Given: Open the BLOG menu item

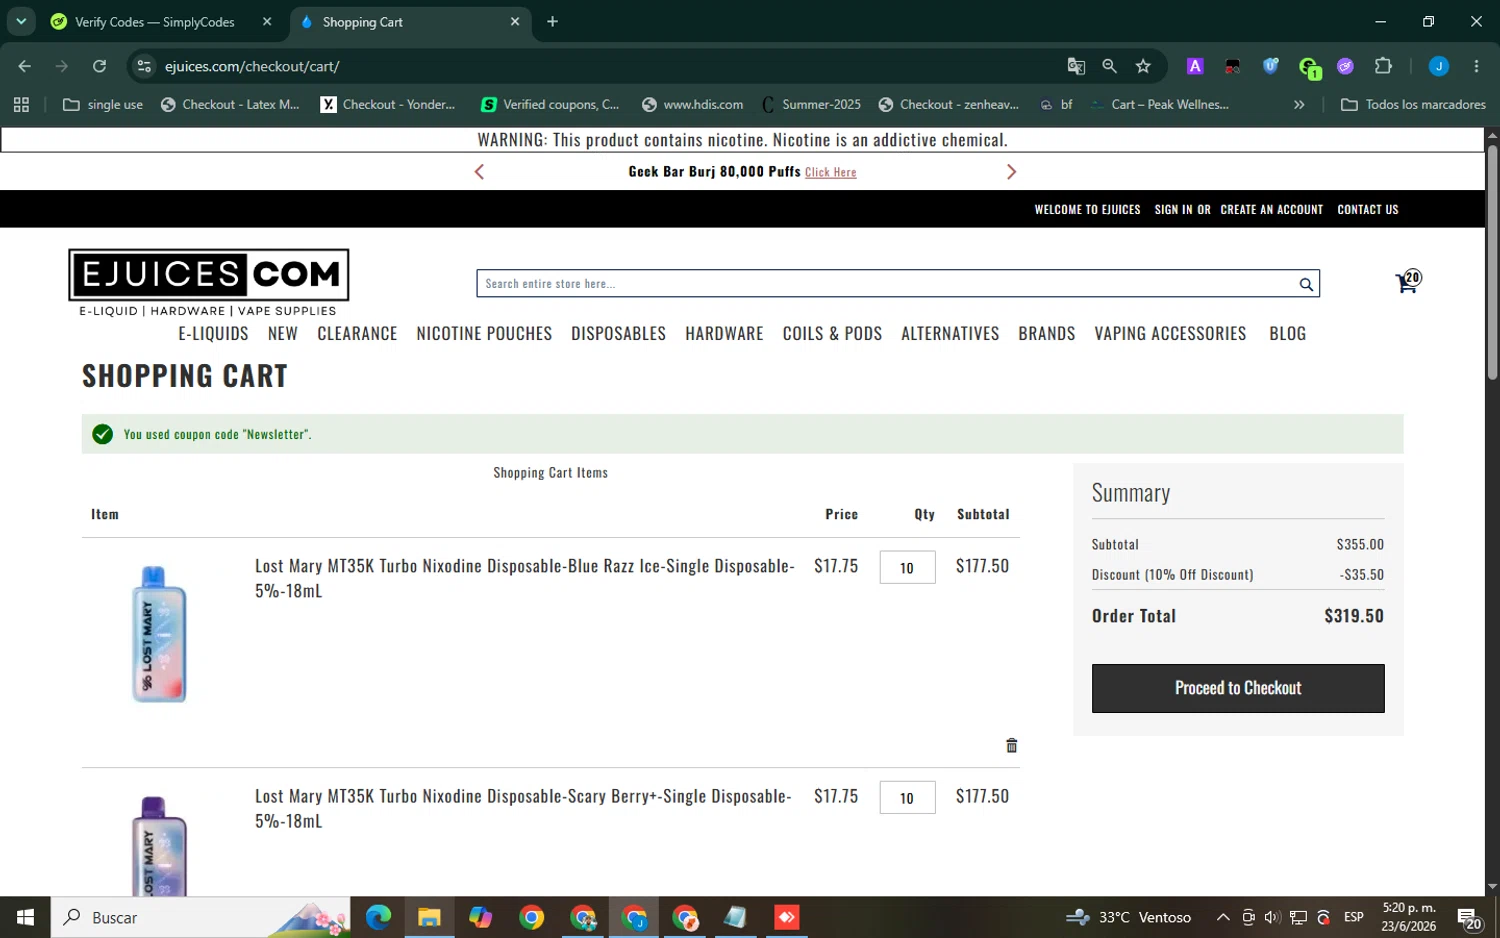Looking at the screenshot, I should 1288,333.
